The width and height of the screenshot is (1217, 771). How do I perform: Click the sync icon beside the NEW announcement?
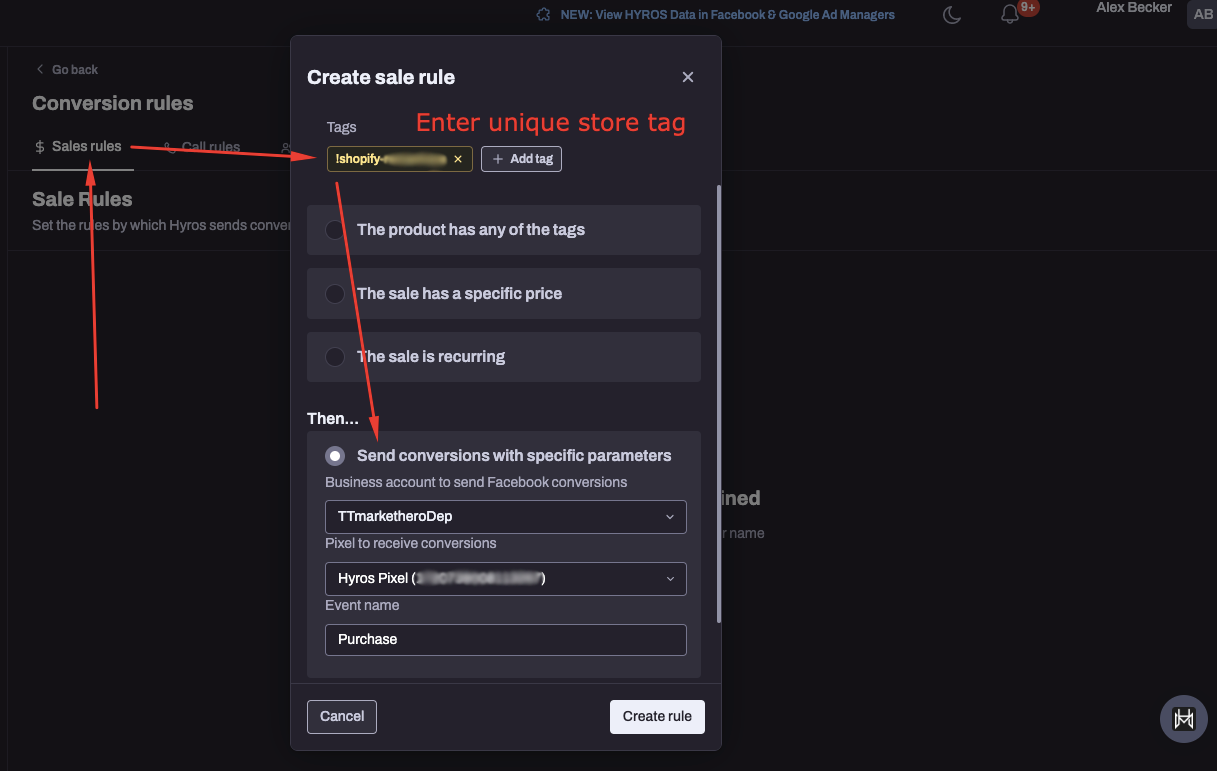click(x=542, y=14)
